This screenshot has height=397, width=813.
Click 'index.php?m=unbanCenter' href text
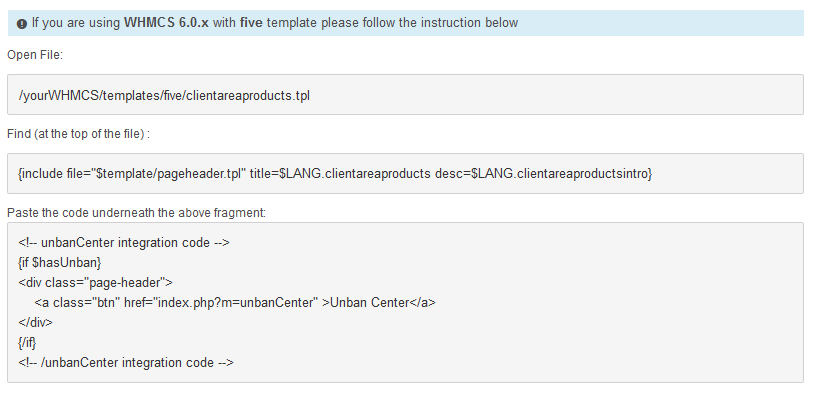pyautogui.click(x=235, y=303)
